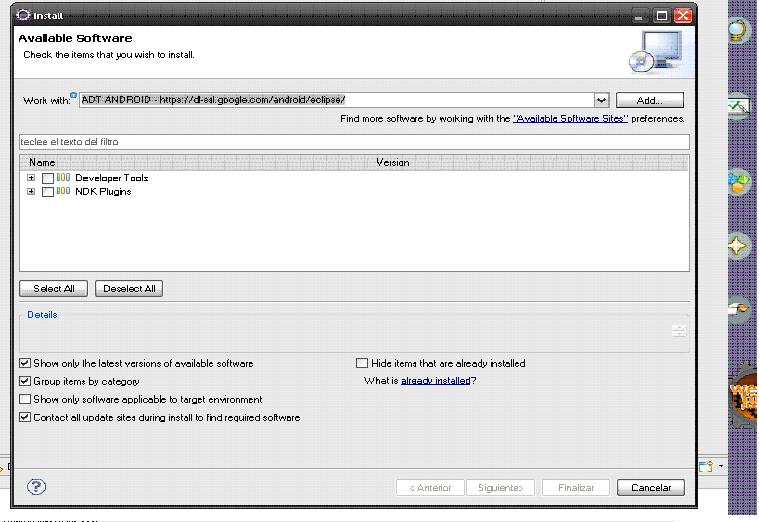Viewport: 759px width, 522px height.
Task: Click the Cancelar button
Action: click(x=651, y=488)
